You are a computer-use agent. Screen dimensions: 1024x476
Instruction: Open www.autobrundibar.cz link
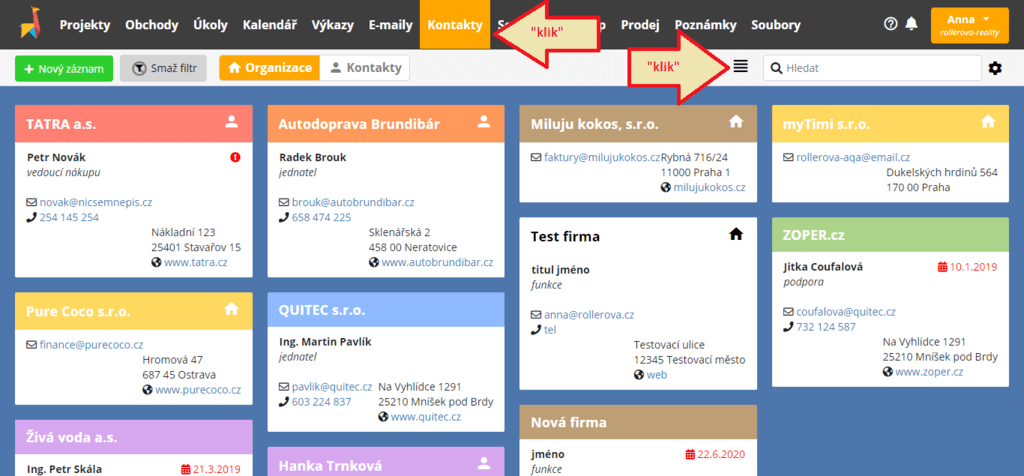coord(437,262)
